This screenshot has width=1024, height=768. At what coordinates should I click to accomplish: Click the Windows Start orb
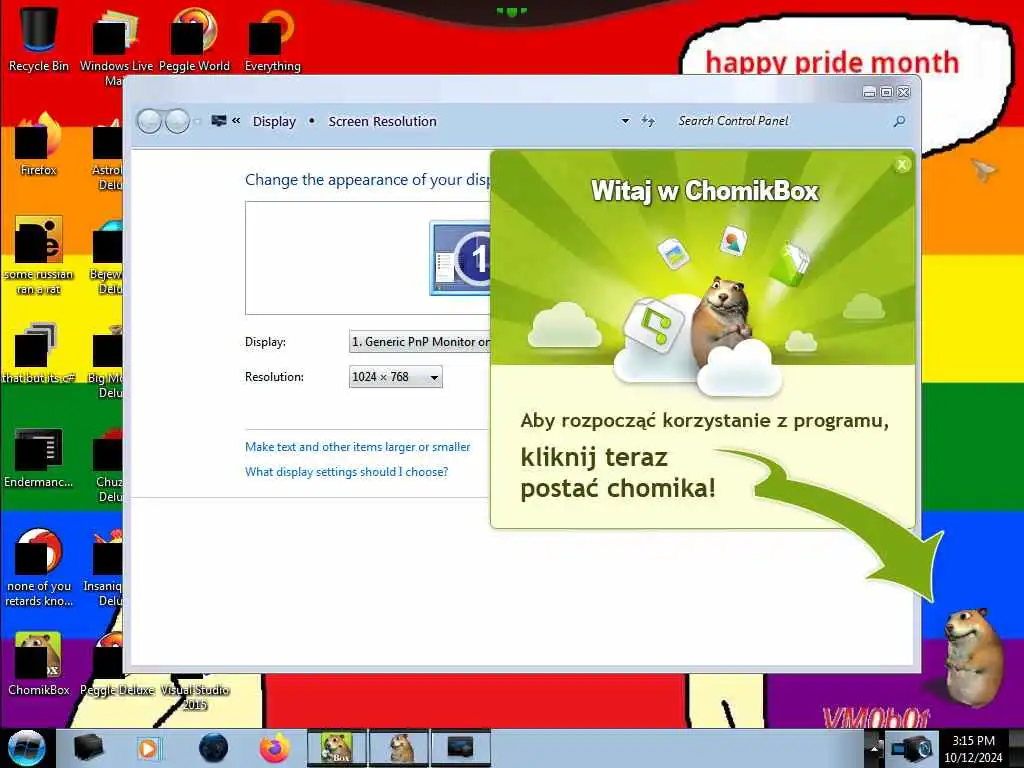tap(26, 748)
